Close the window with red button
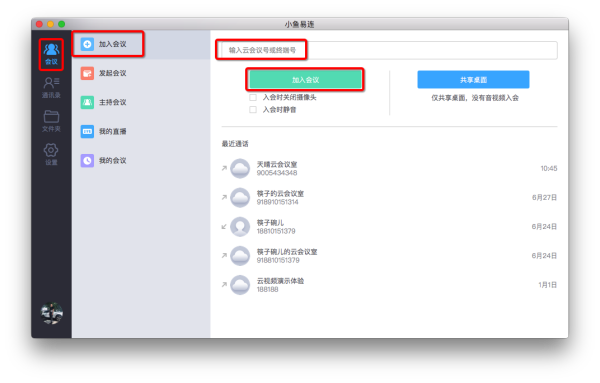The height and width of the screenshot is (383, 600). (39, 24)
